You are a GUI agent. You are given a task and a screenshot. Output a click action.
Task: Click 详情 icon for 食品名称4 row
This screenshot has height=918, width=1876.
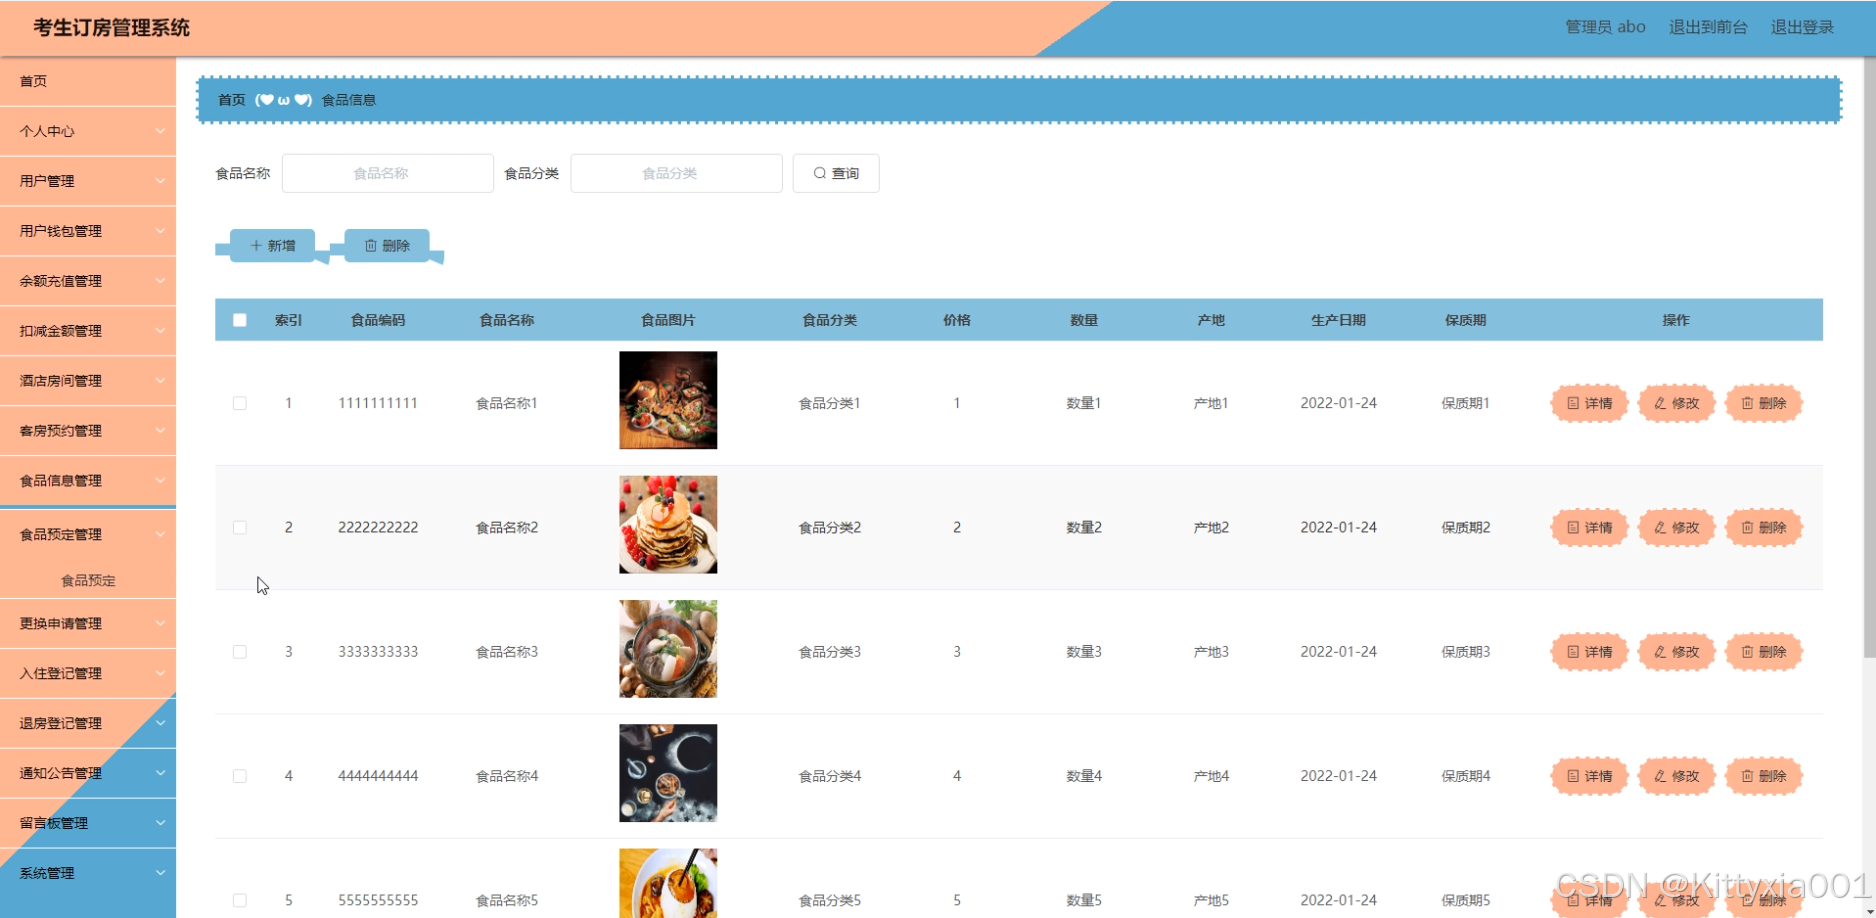(x=1573, y=776)
